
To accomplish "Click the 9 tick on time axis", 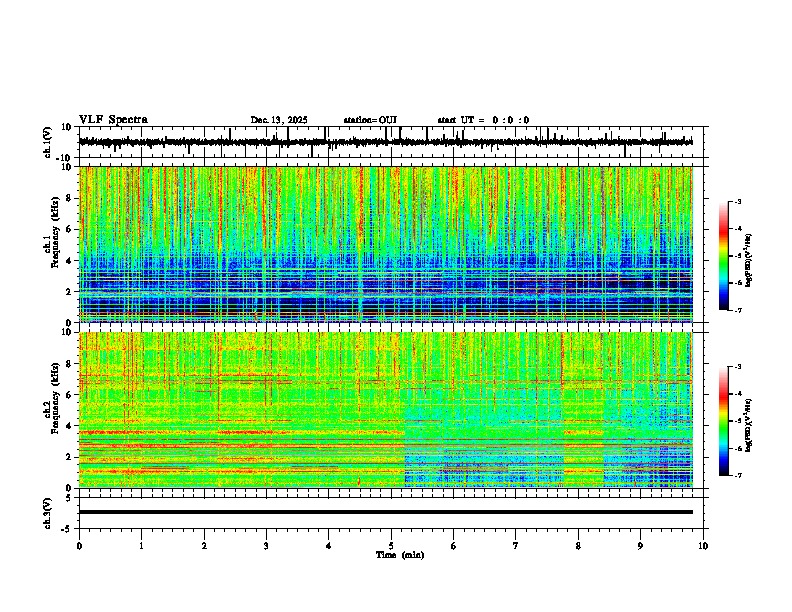I will [640, 546].
